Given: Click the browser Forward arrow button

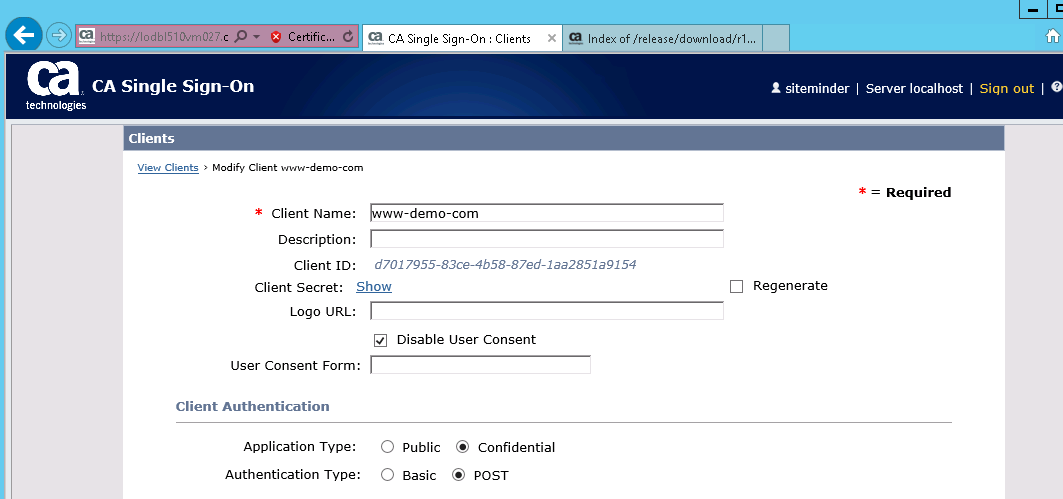Looking at the screenshot, I should pos(60,35).
